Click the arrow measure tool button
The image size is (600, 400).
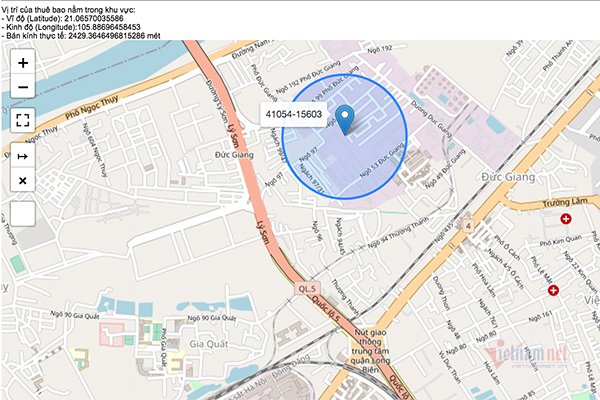pos(23,156)
